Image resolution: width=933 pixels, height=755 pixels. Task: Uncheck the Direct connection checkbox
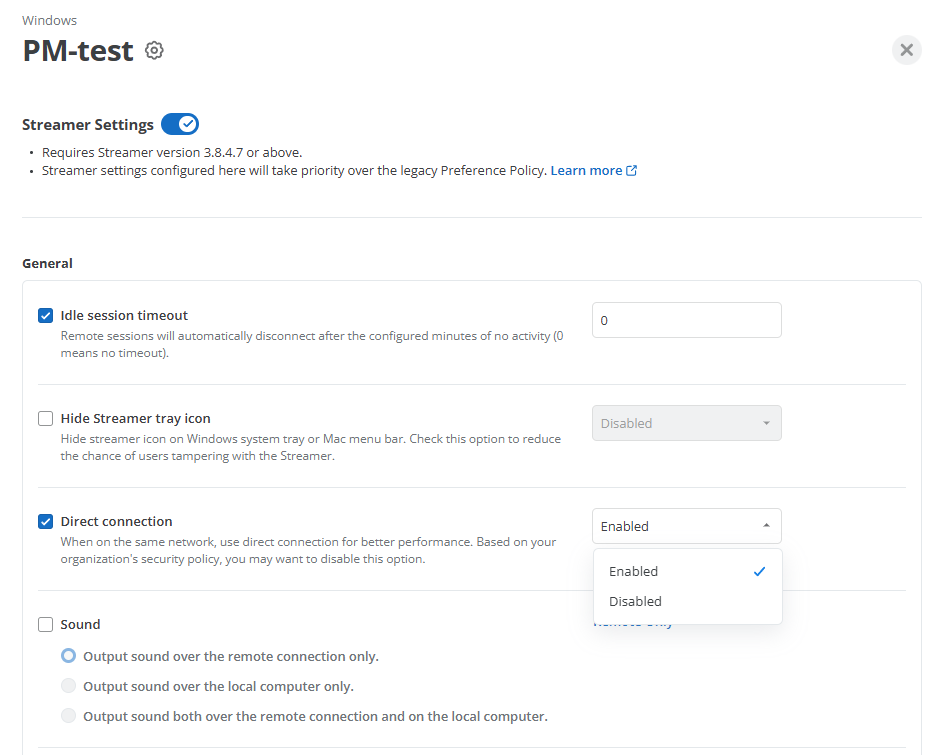coord(45,522)
